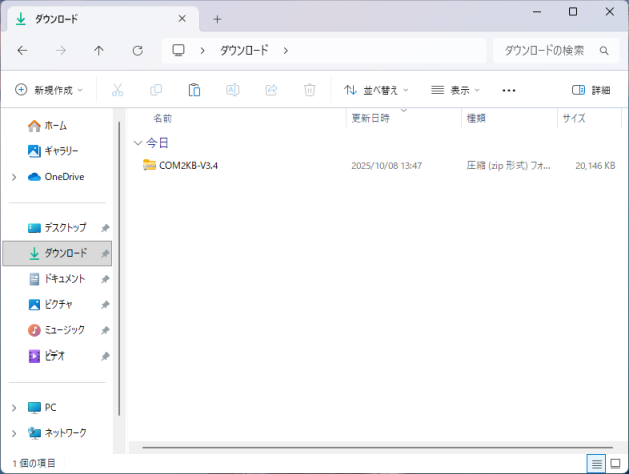The width and height of the screenshot is (629, 474).
Task: Open the 並べ替え sort dropdown
Action: [x=376, y=90]
